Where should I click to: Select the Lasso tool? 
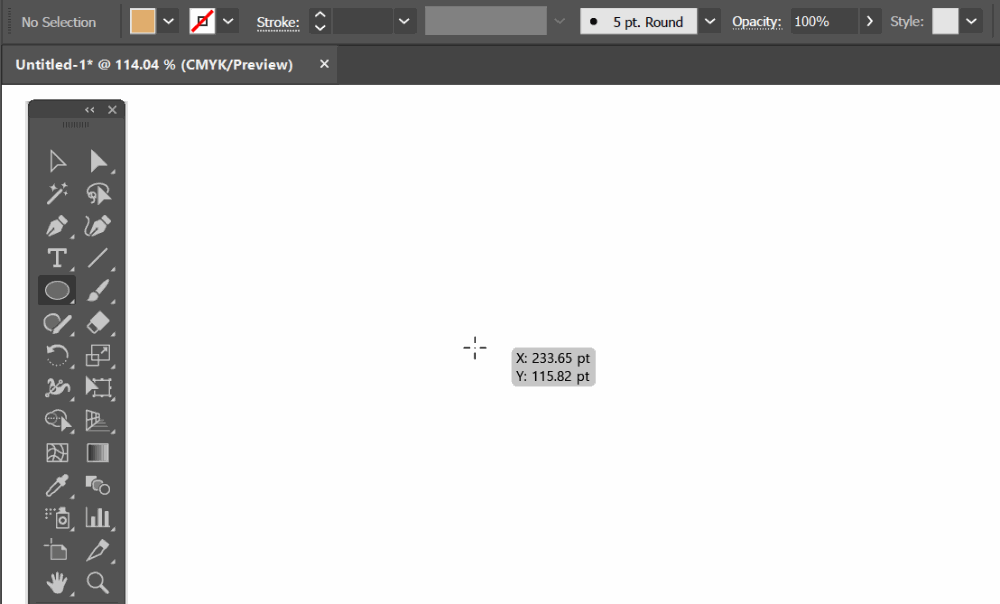click(x=98, y=193)
